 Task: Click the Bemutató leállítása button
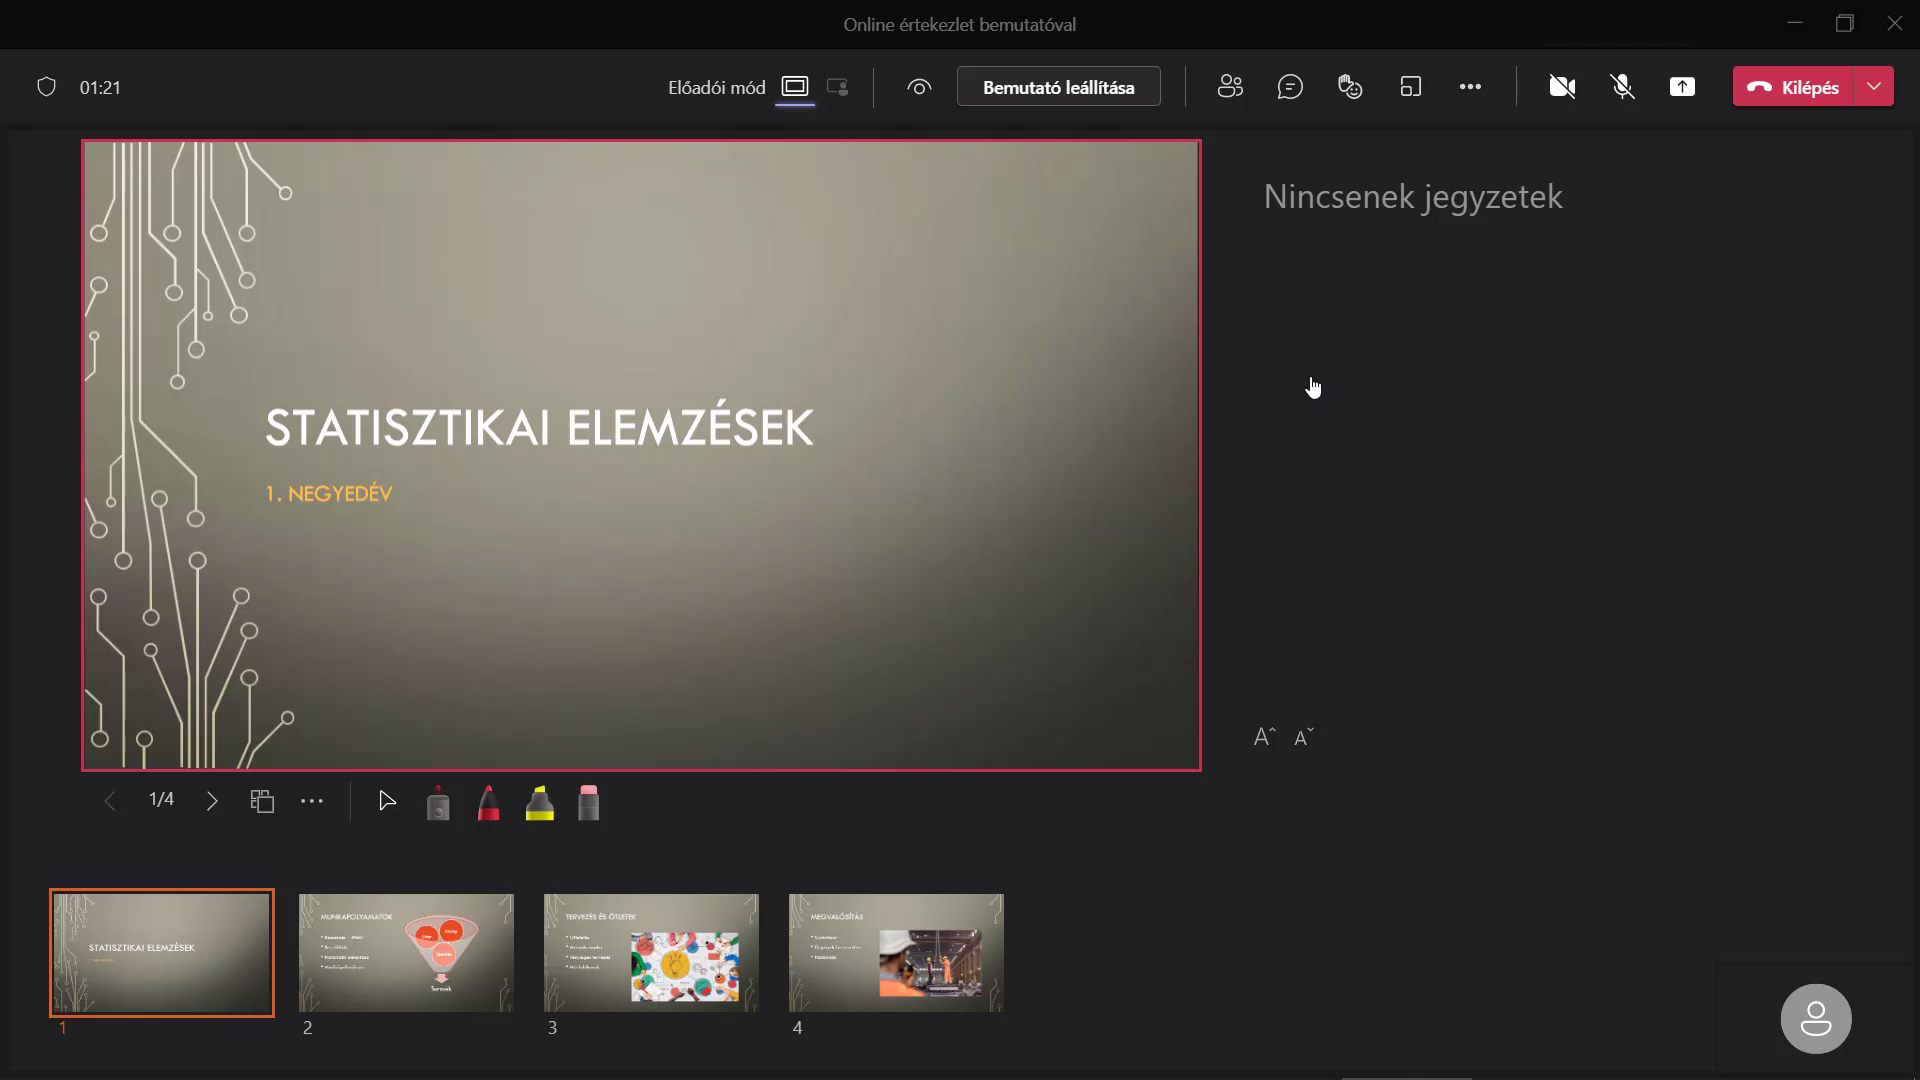tap(1058, 87)
